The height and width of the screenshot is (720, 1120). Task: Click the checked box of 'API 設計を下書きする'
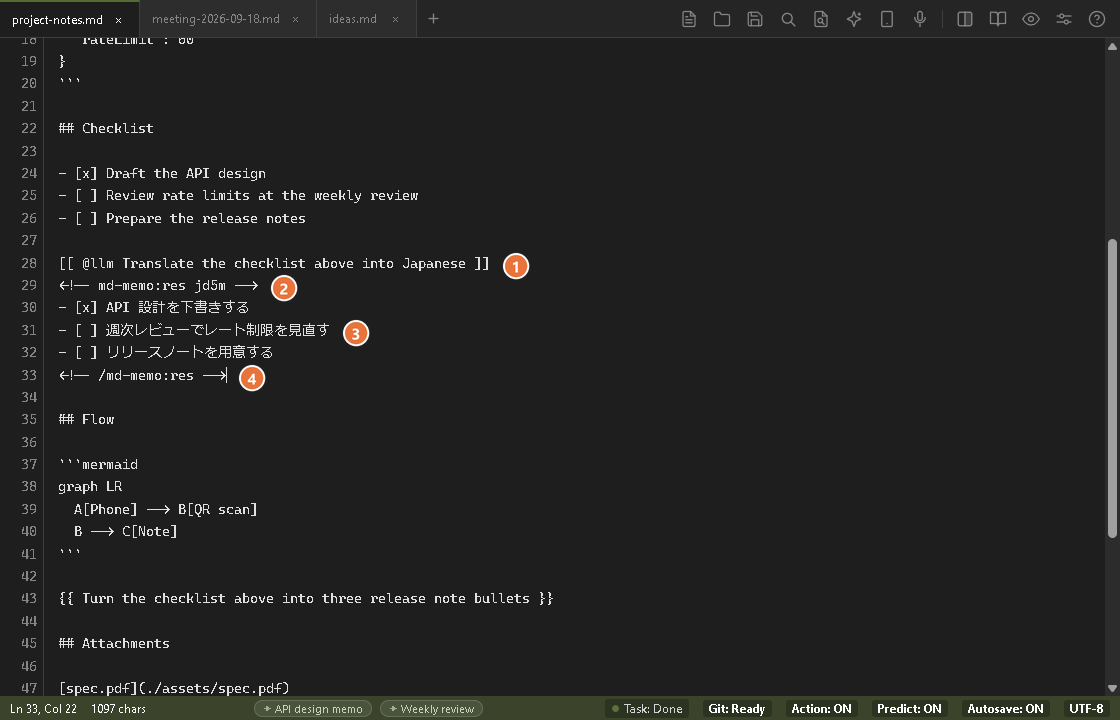(86, 307)
